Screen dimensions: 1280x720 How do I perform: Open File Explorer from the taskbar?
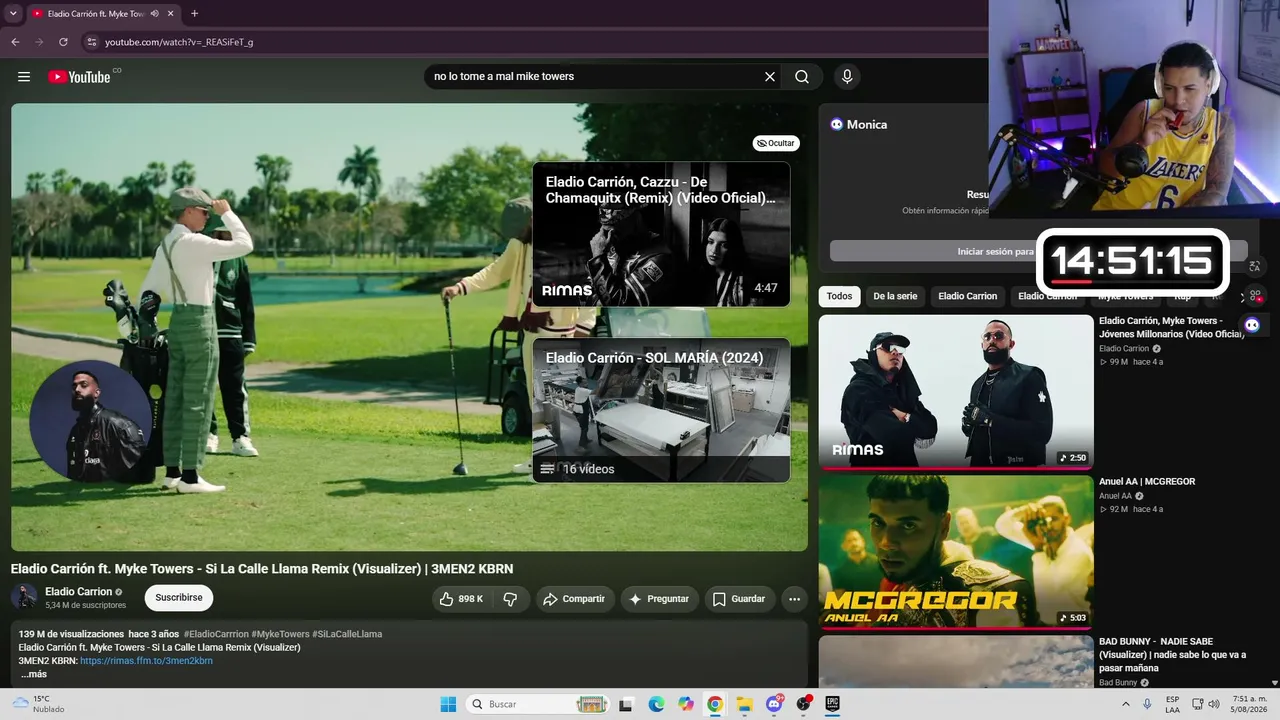click(745, 704)
